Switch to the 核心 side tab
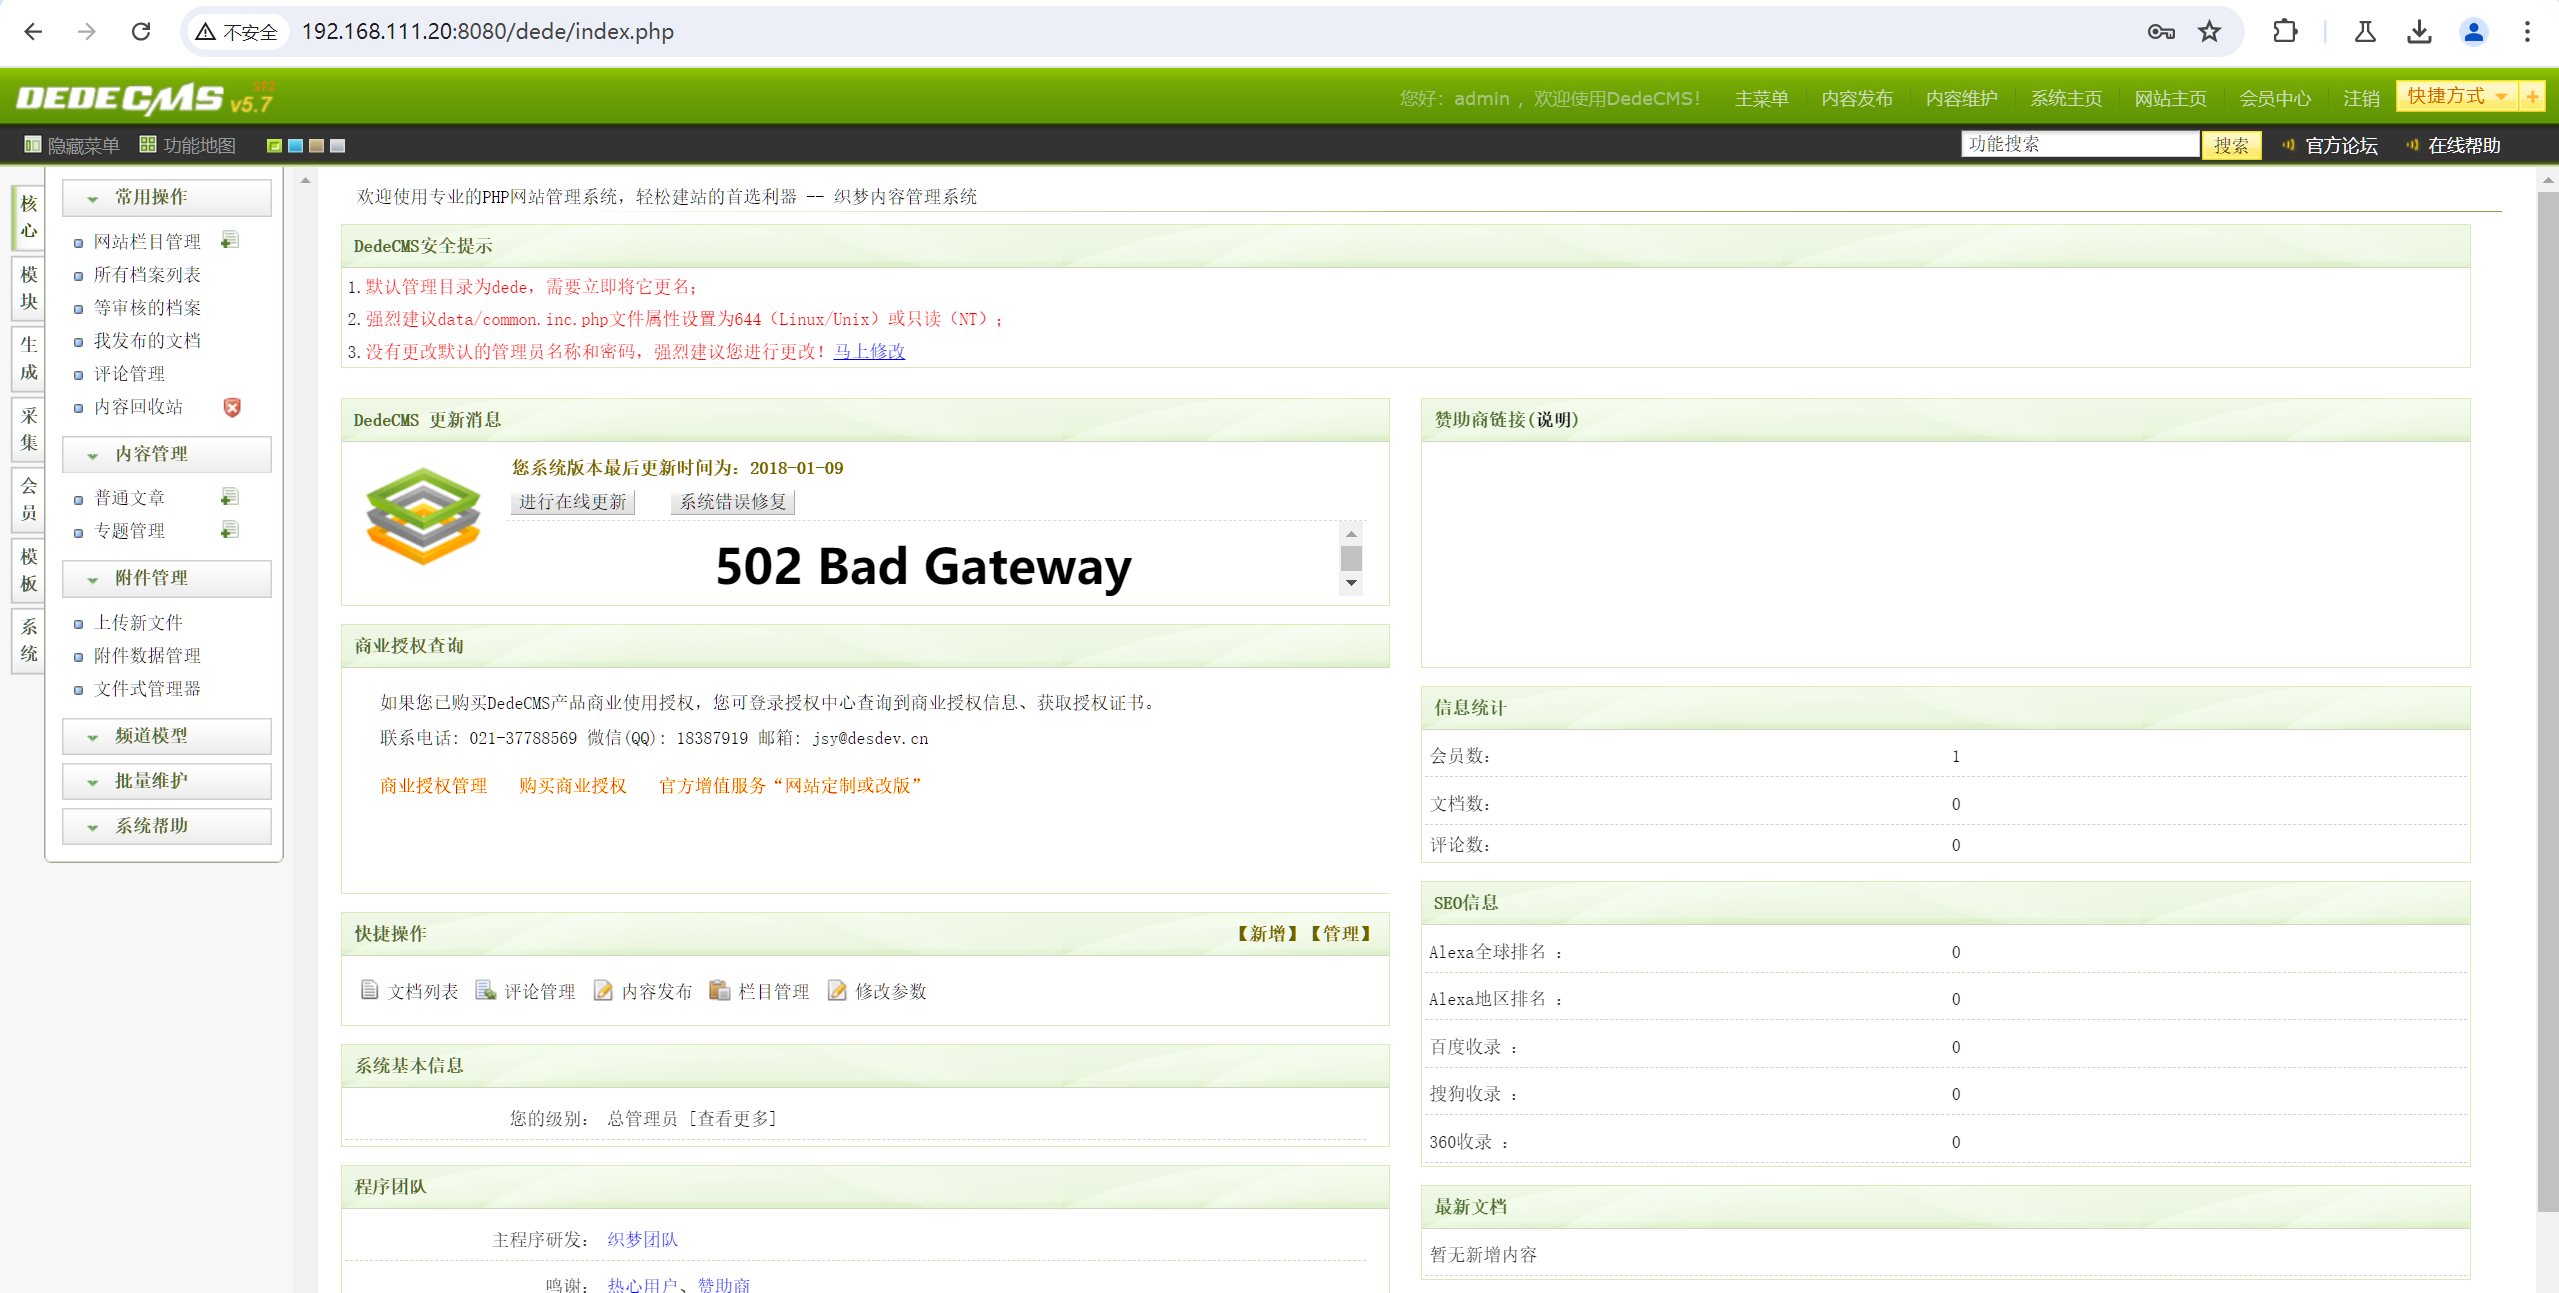This screenshot has width=2559, height=1293. click(28, 217)
